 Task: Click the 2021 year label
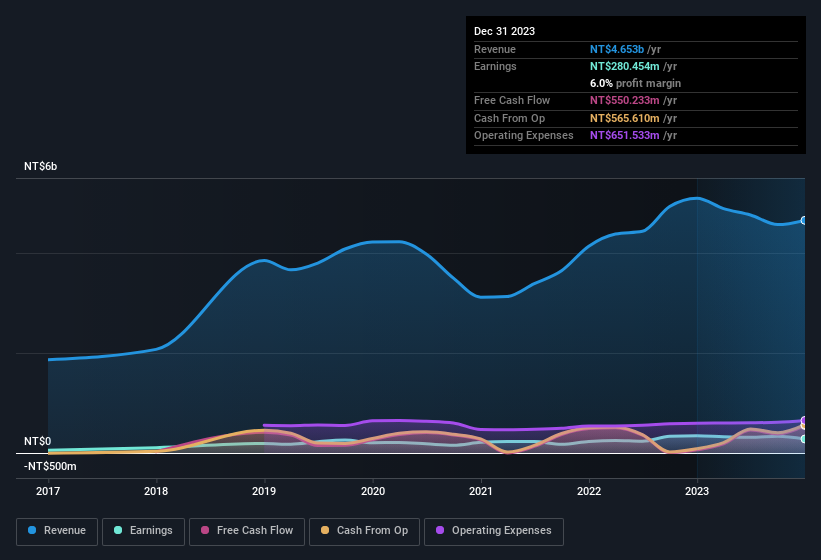pyautogui.click(x=481, y=491)
